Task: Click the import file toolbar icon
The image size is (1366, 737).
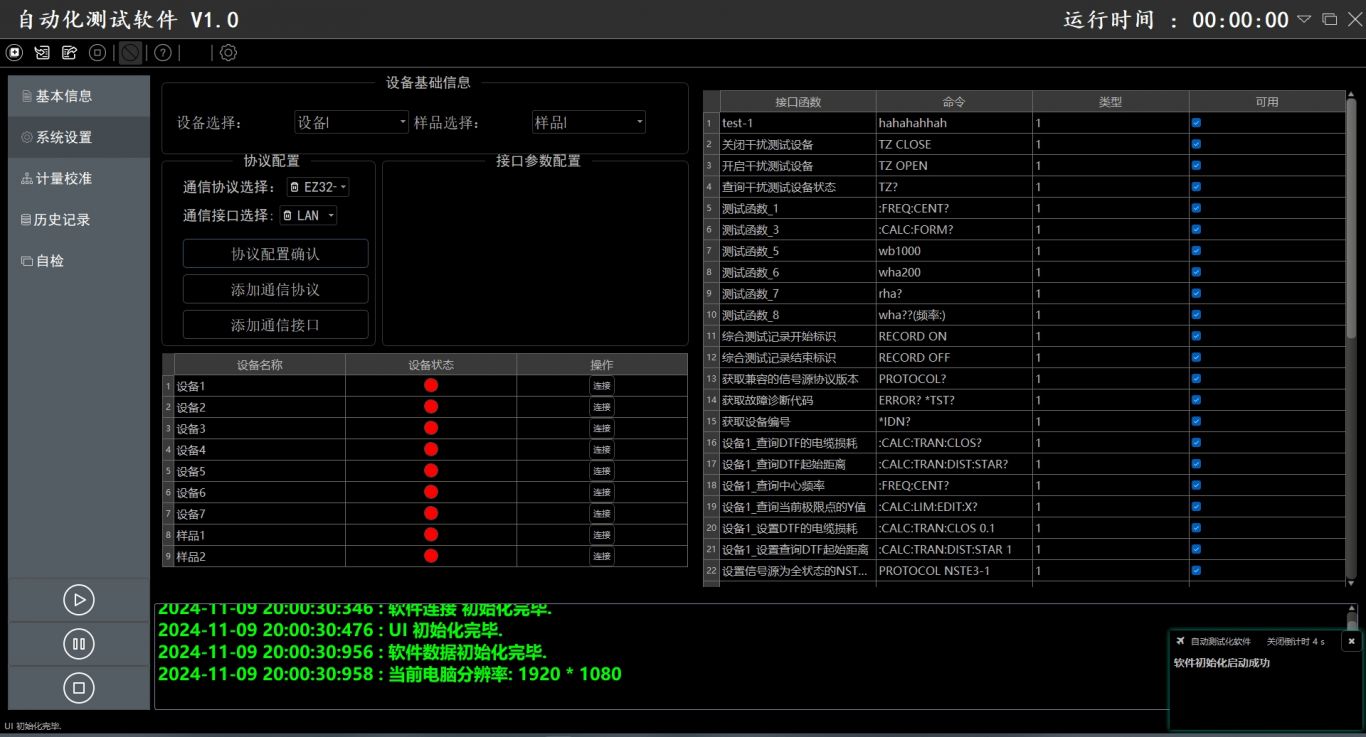Action: 42,53
